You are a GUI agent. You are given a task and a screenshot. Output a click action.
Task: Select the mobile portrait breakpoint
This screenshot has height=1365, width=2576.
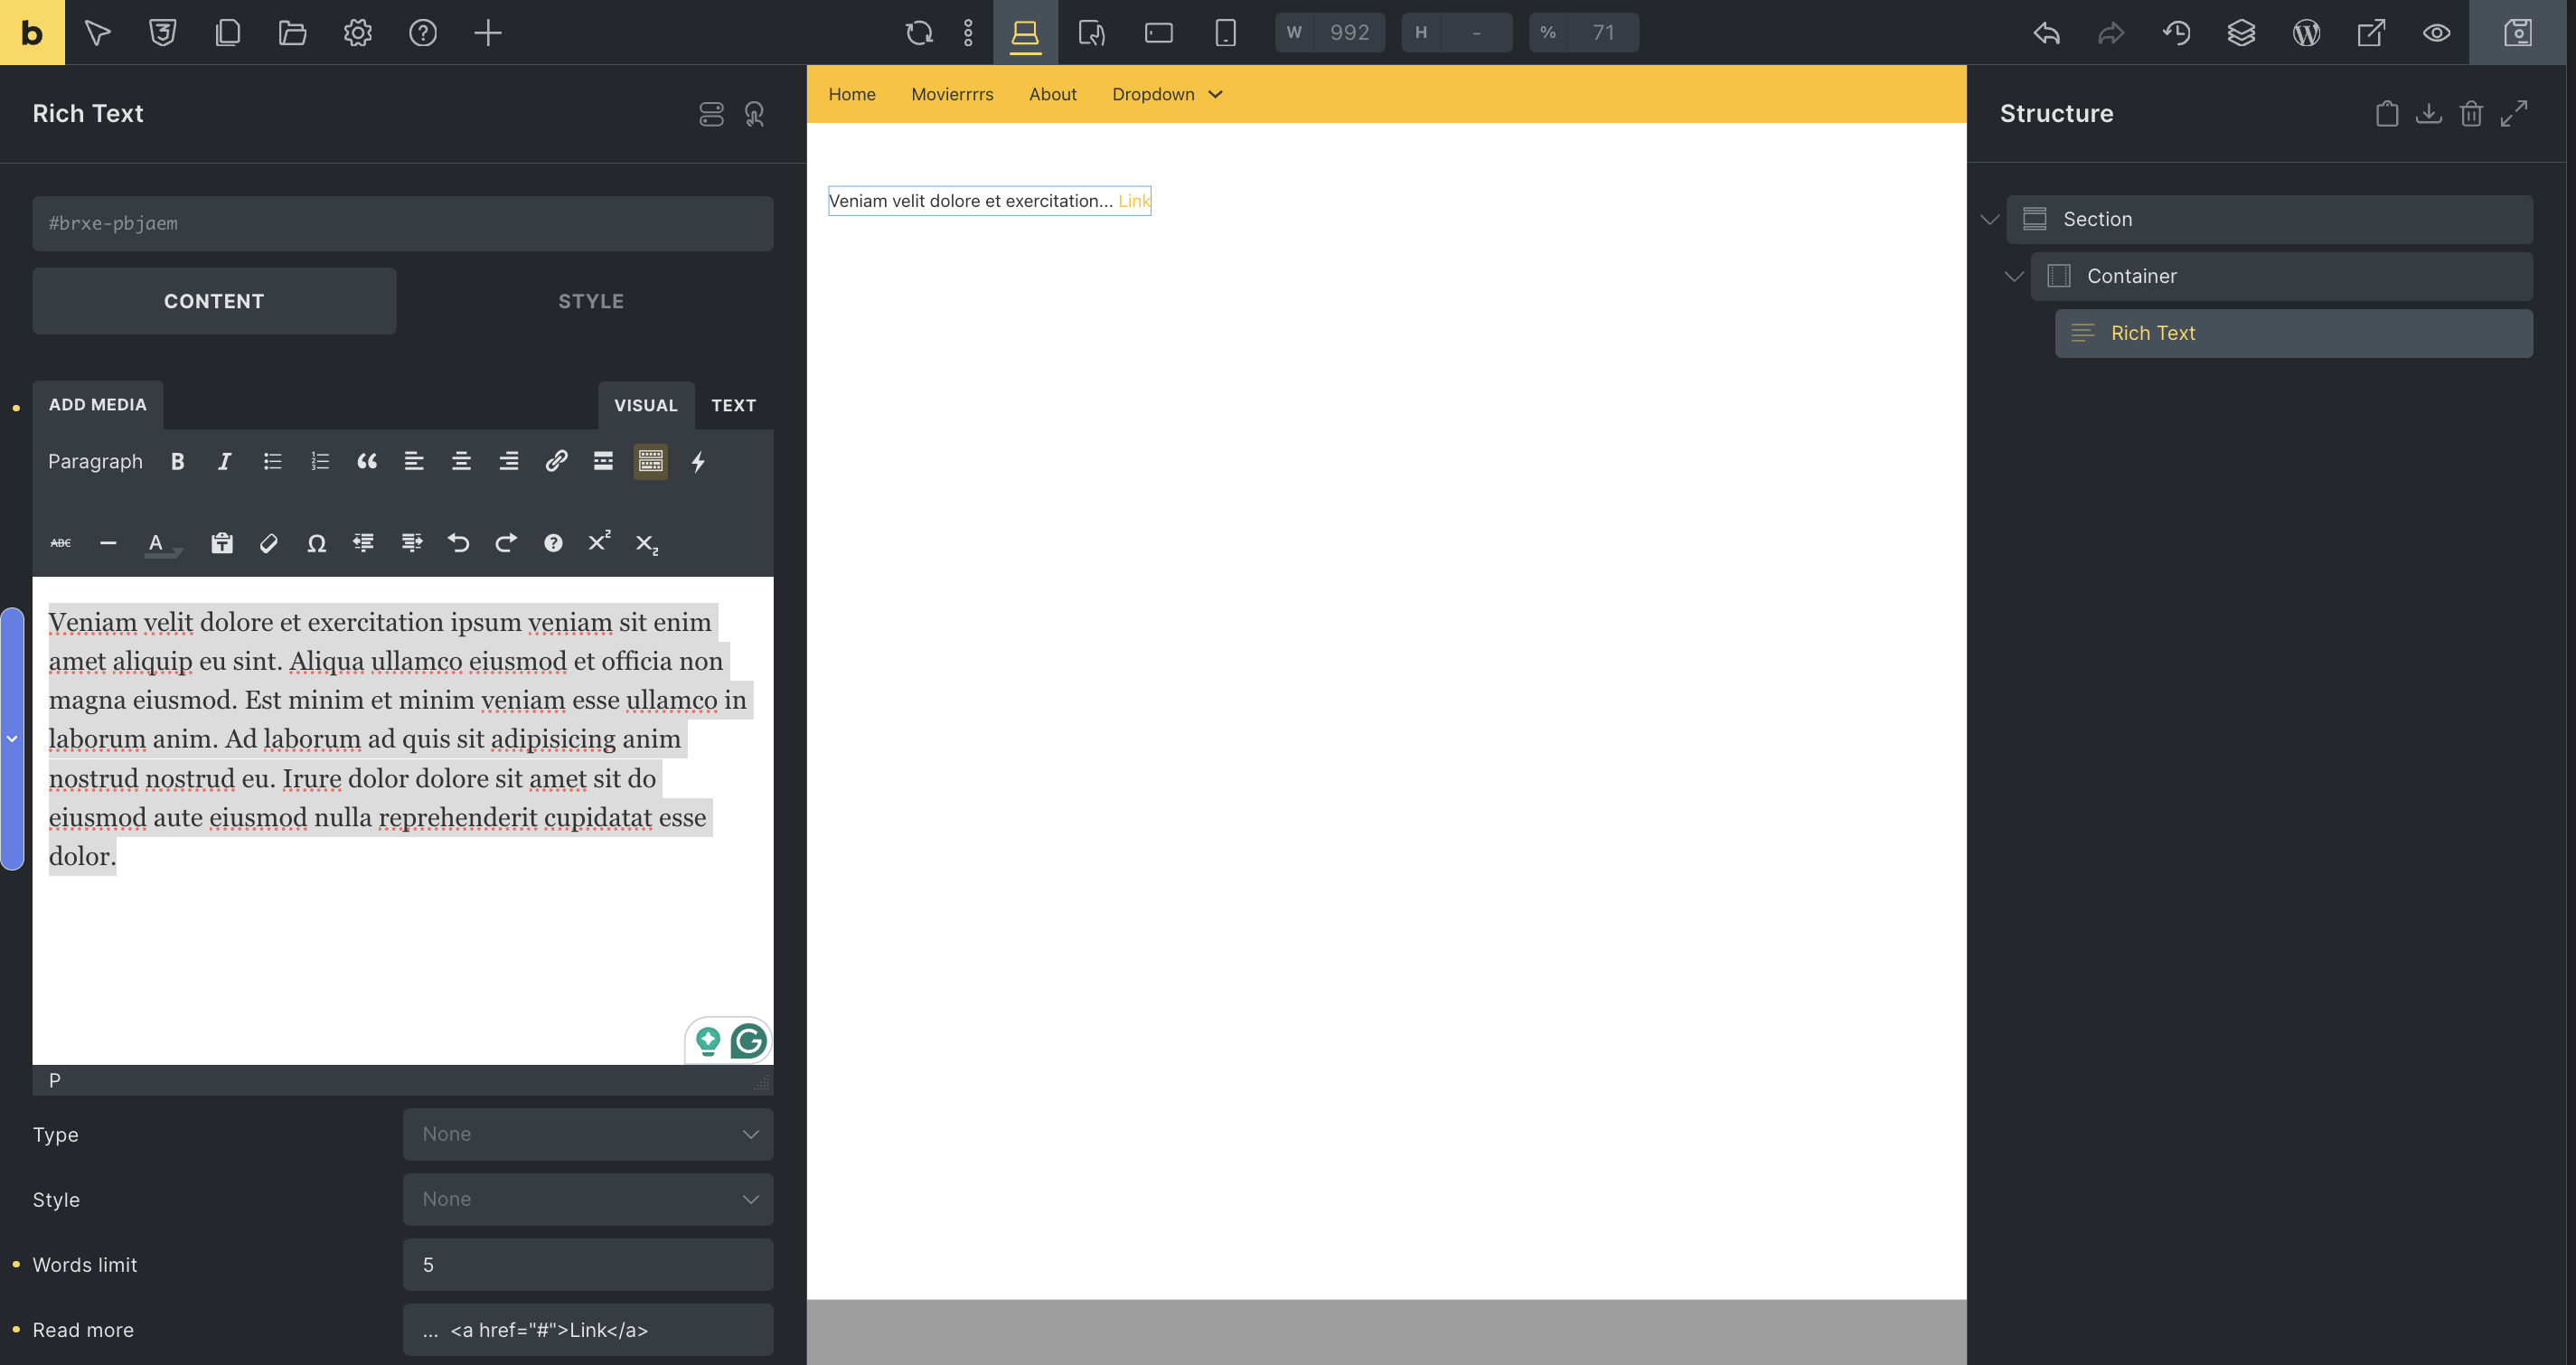1225,33
